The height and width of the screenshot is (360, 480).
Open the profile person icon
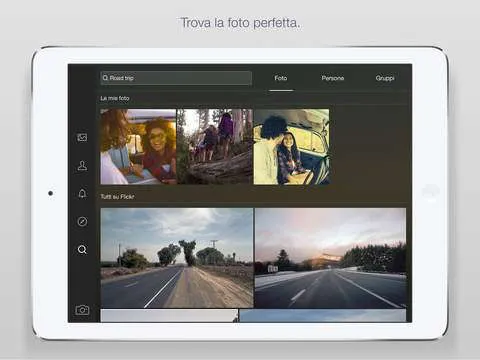[82, 165]
